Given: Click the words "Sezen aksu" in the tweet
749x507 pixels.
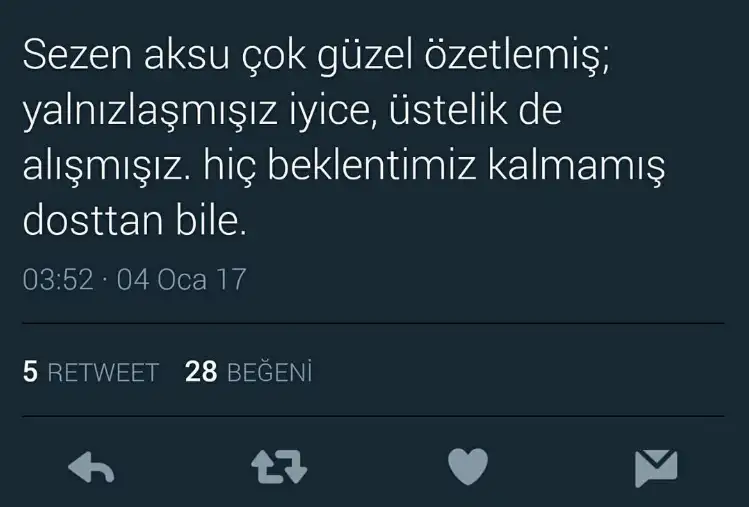Looking at the screenshot, I should coord(126,55).
